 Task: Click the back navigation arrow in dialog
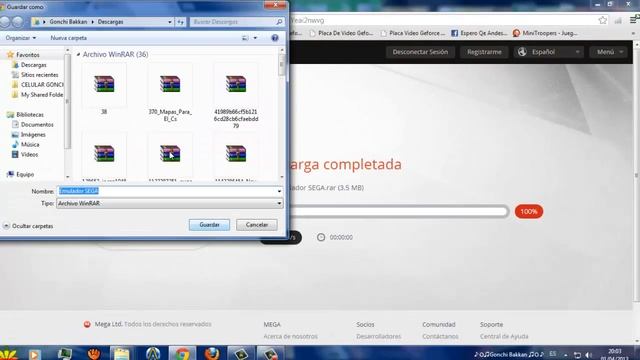pos(5,22)
